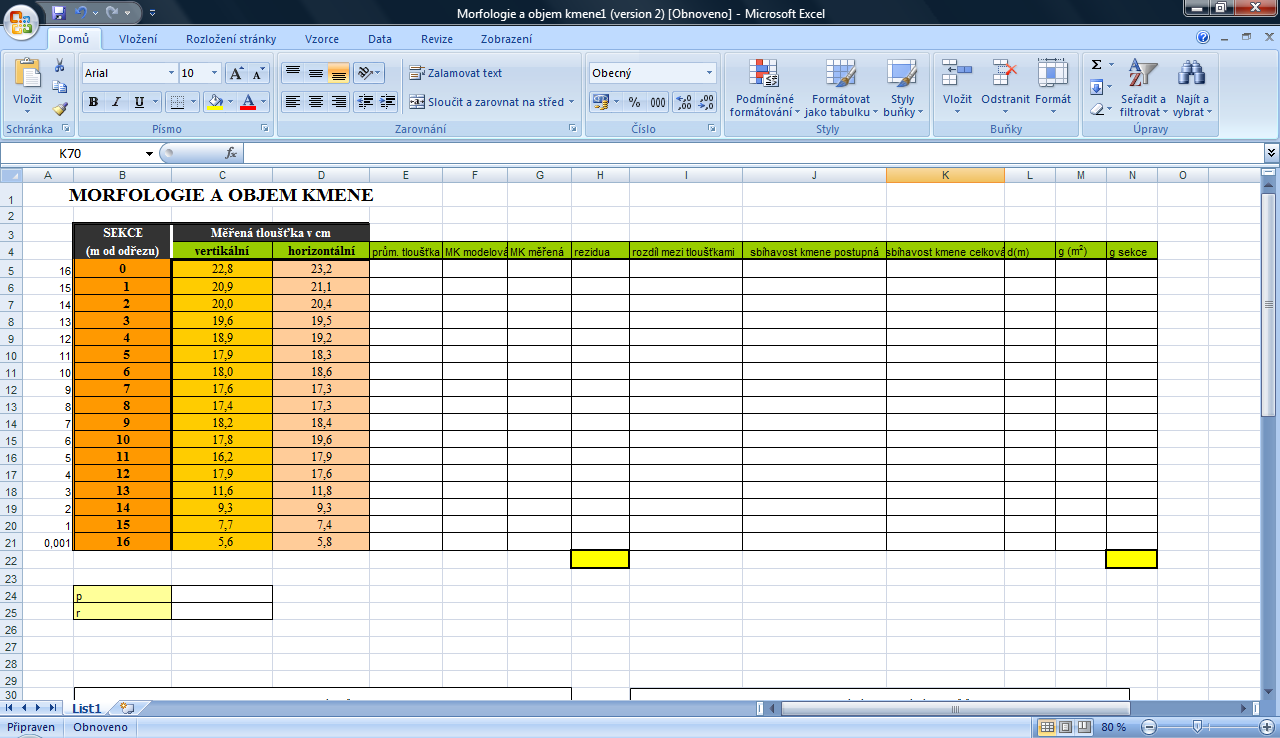Open the font size 10 dropdown
Image resolution: width=1280 pixels, height=738 pixels.
(x=215, y=73)
